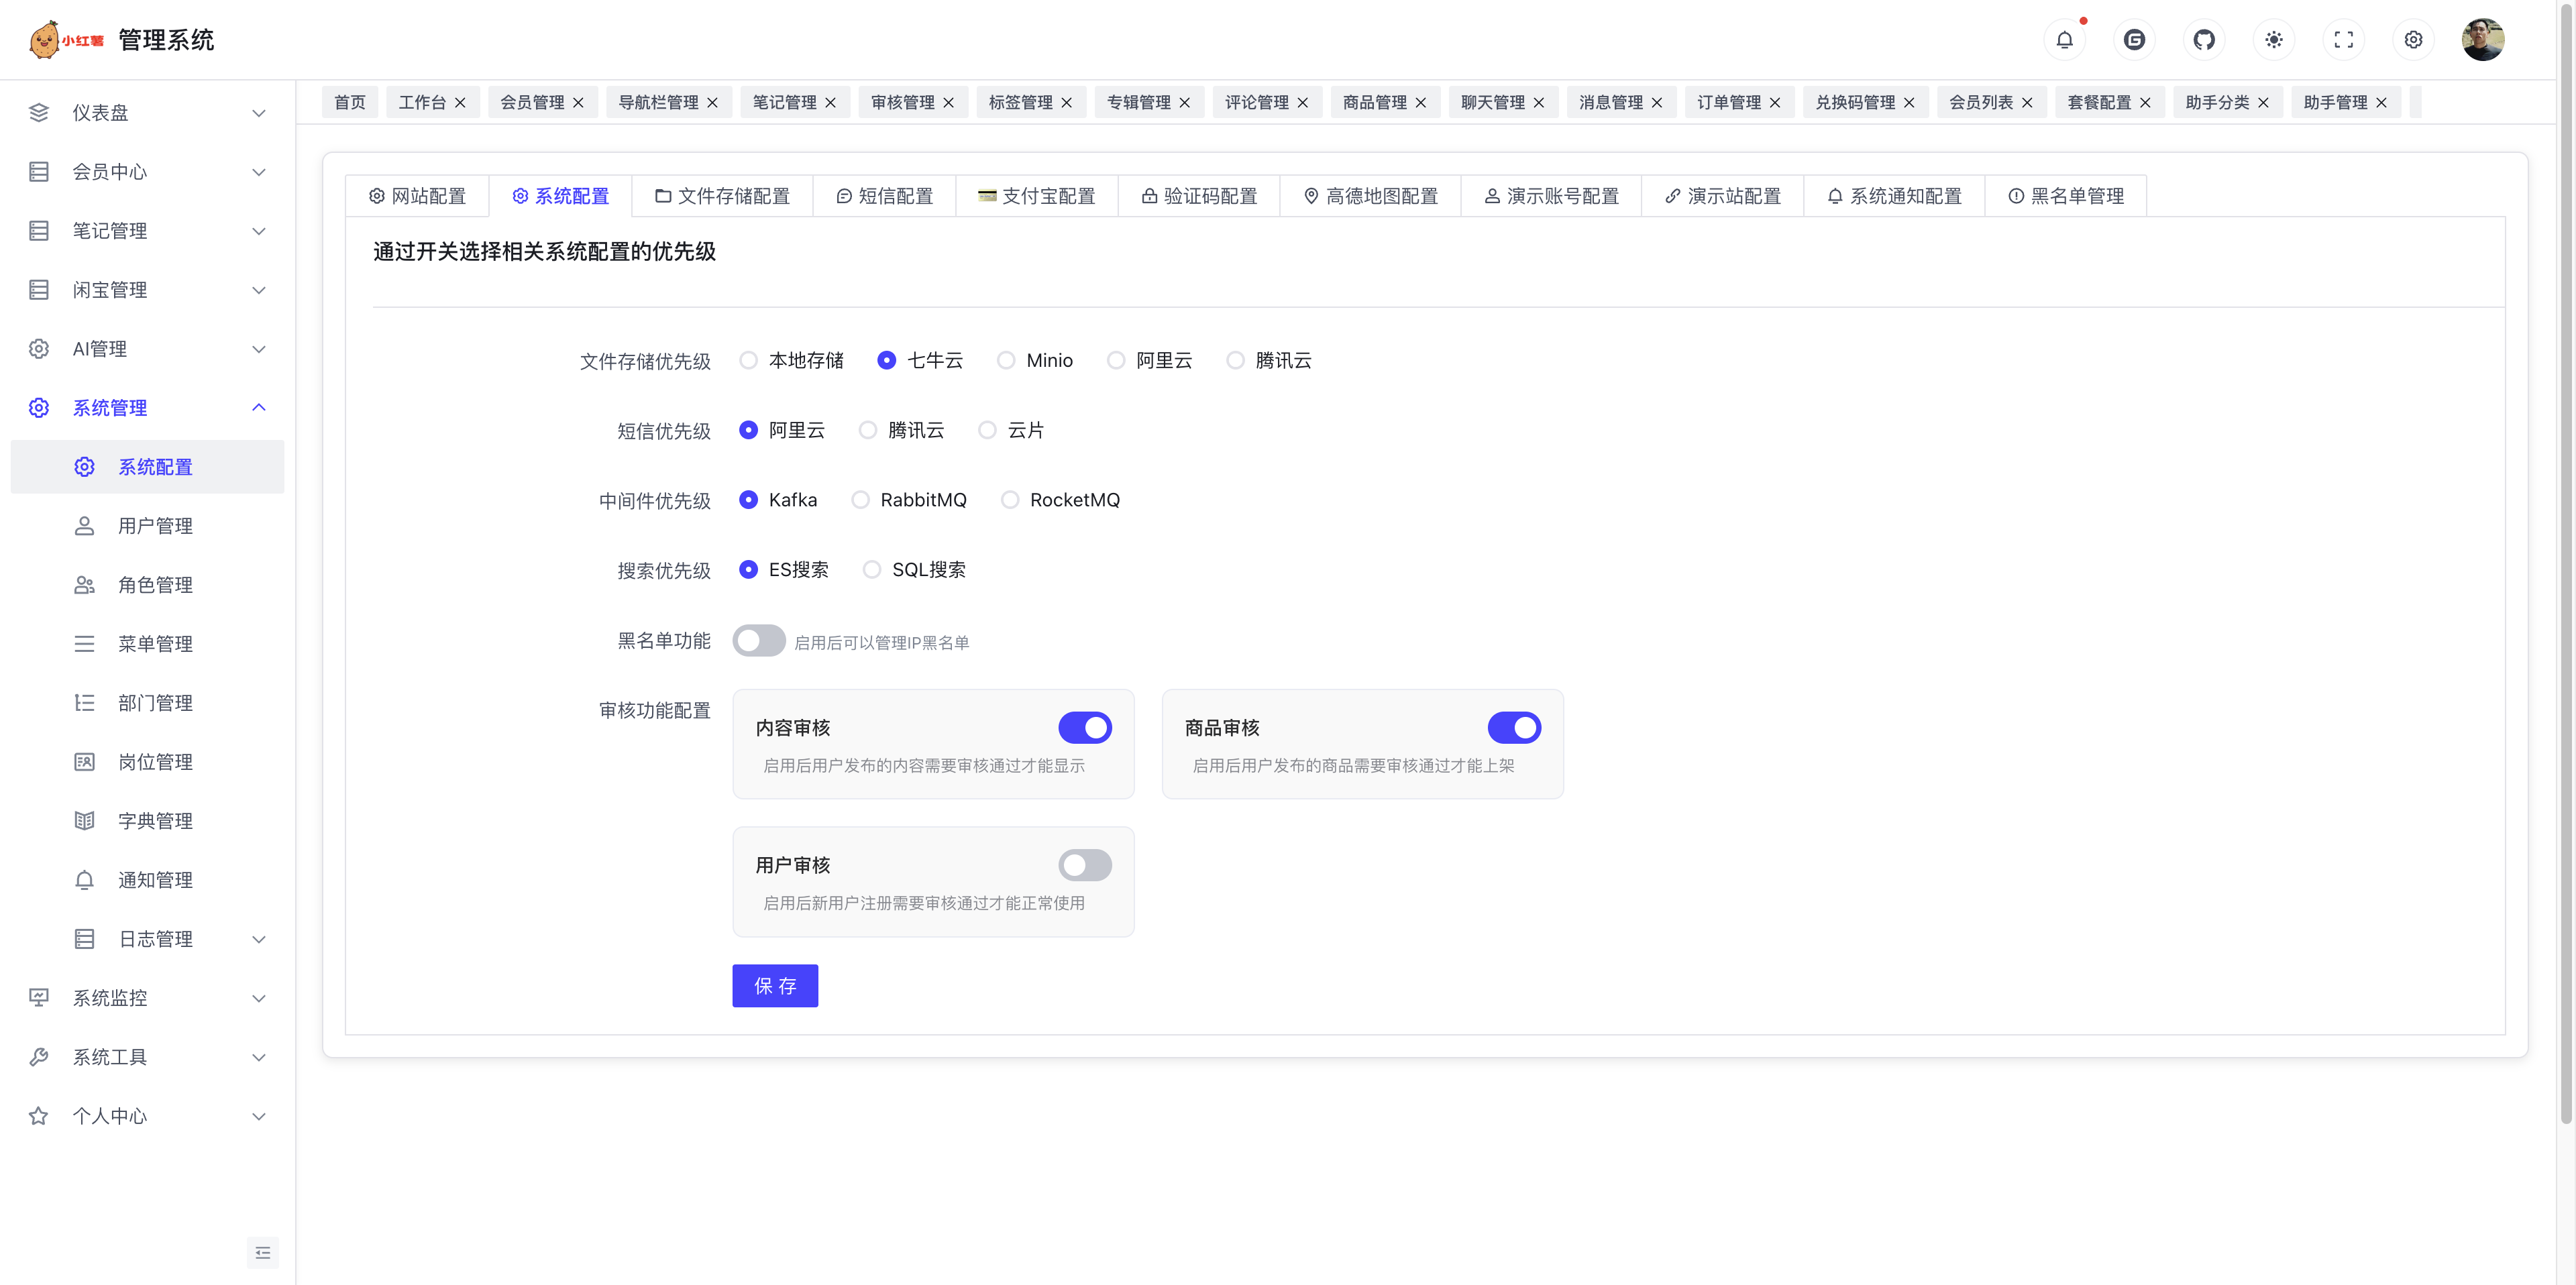Image resolution: width=2576 pixels, height=1285 pixels.
Task: Open the notification bell icon
Action: coord(2064,40)
